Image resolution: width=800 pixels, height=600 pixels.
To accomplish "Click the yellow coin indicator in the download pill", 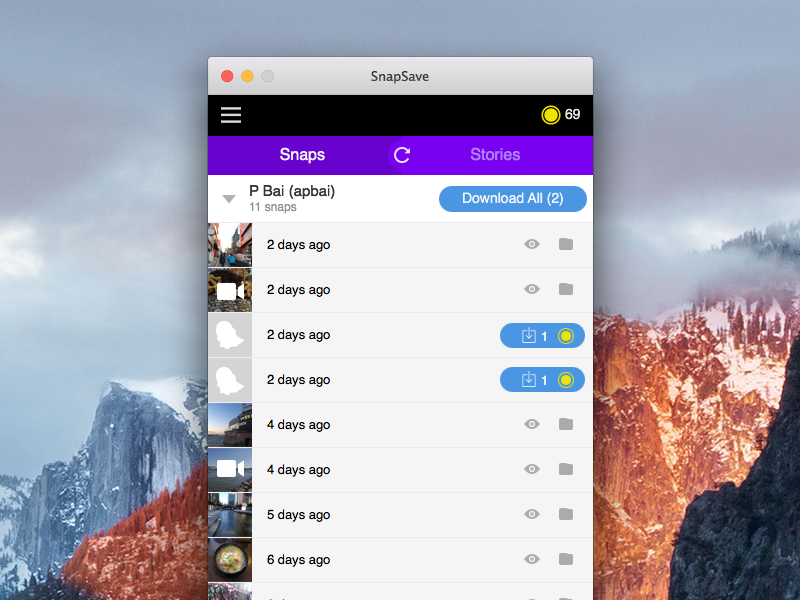I will click(x=566, y=335).
